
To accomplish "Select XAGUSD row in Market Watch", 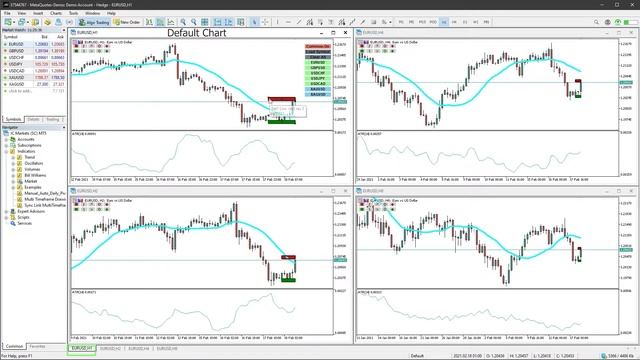I will click(33, 84).
